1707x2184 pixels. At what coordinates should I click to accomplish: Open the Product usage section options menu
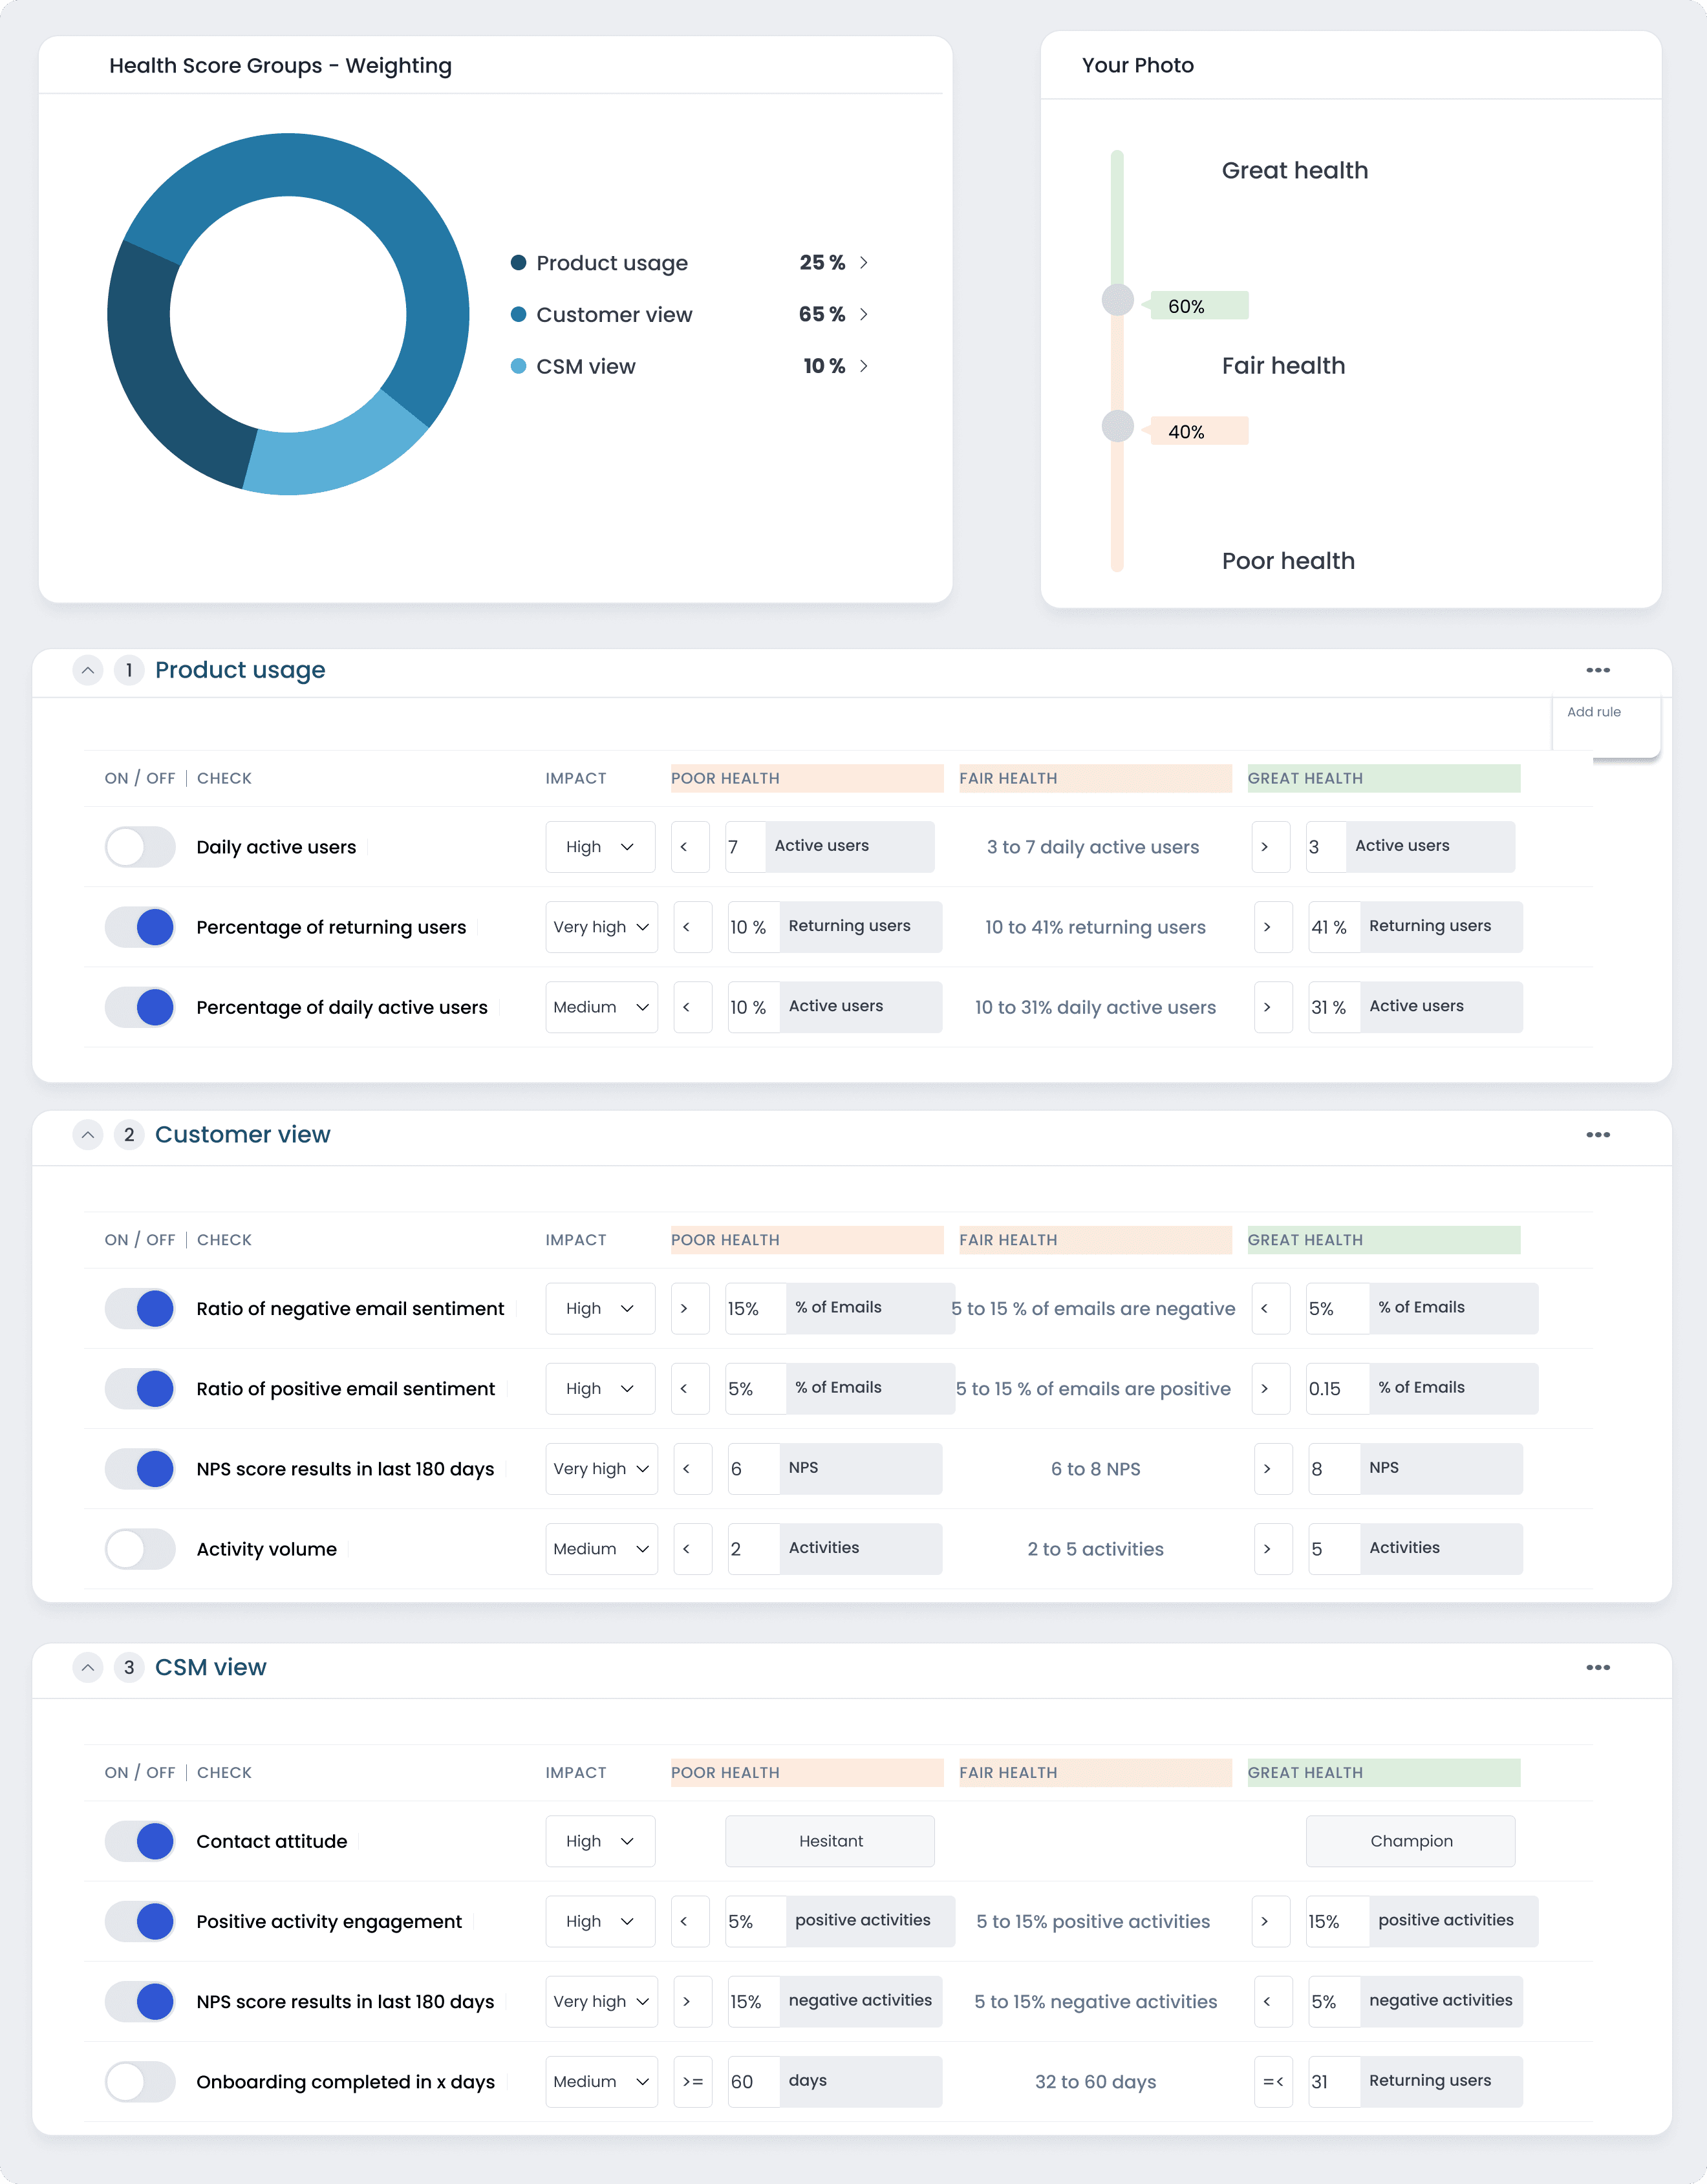click(1598, 670)
